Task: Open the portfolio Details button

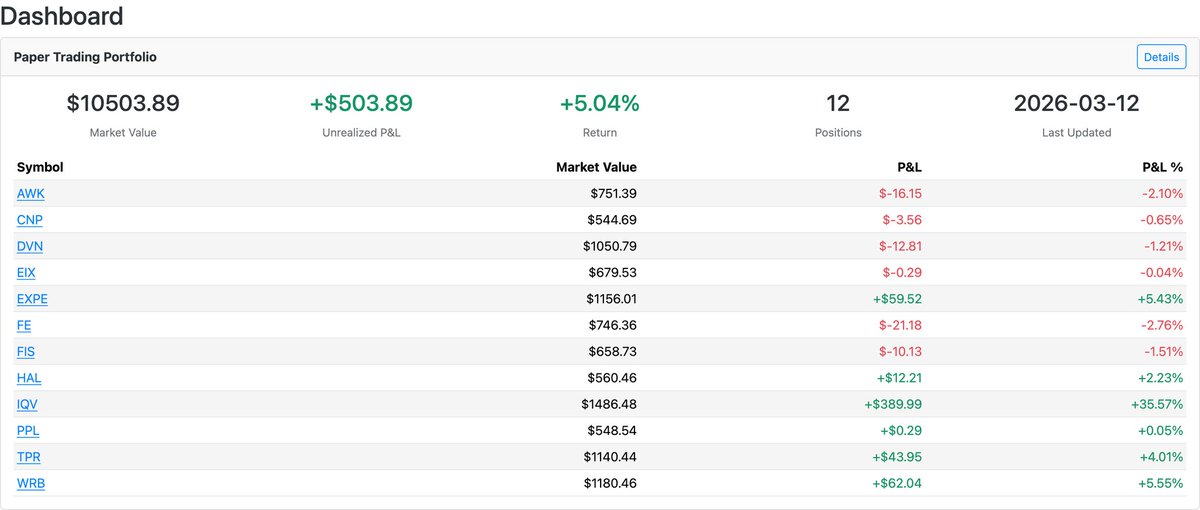Action: click(1161, 57)
